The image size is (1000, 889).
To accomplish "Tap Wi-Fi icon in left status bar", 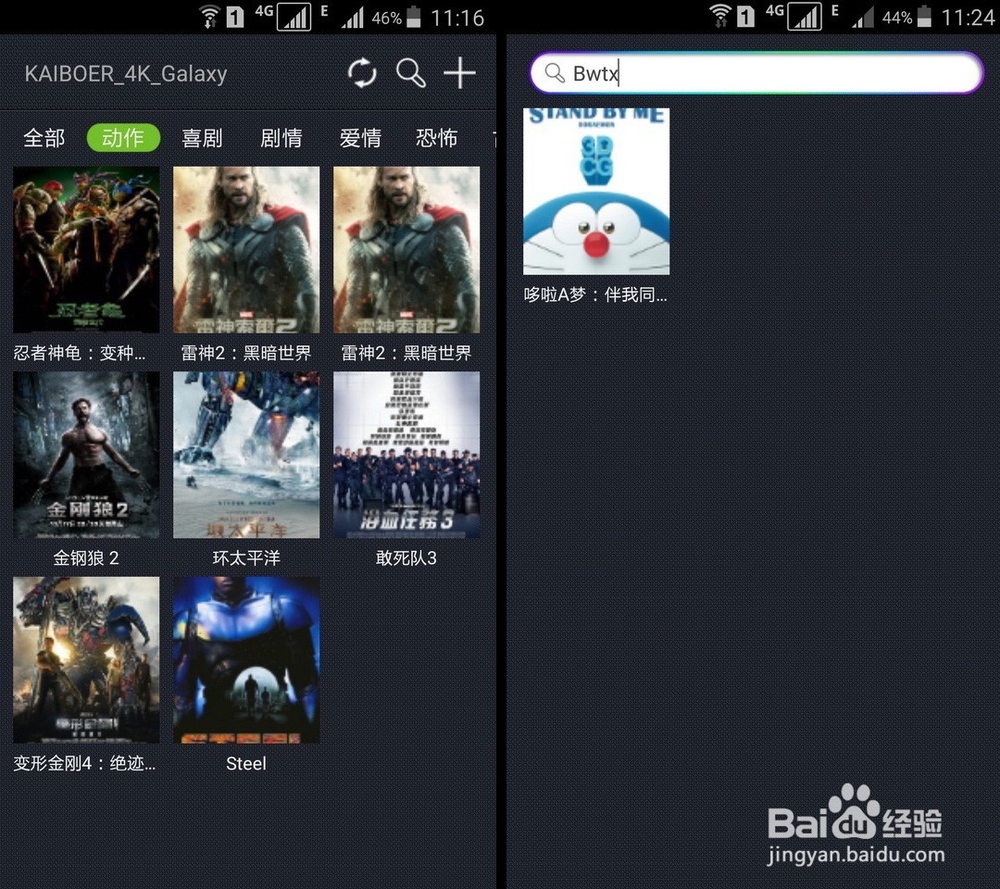I will (x=209, y=17).
